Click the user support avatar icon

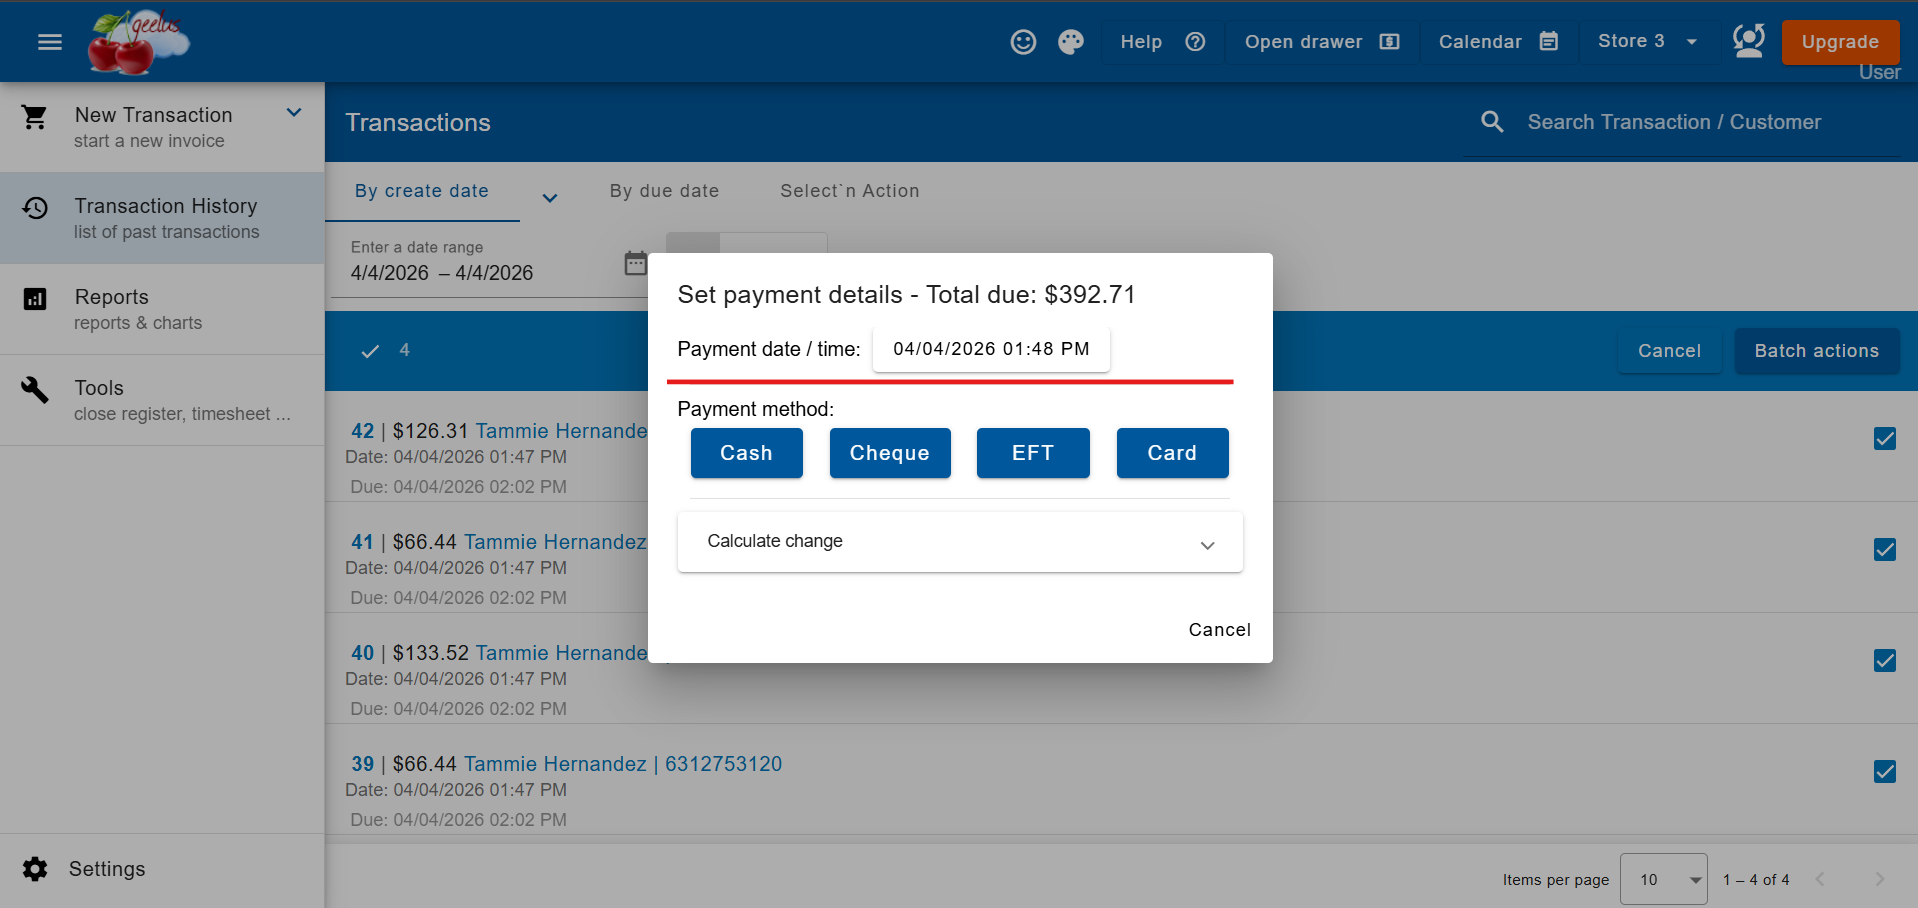[x=1747, y=42]
